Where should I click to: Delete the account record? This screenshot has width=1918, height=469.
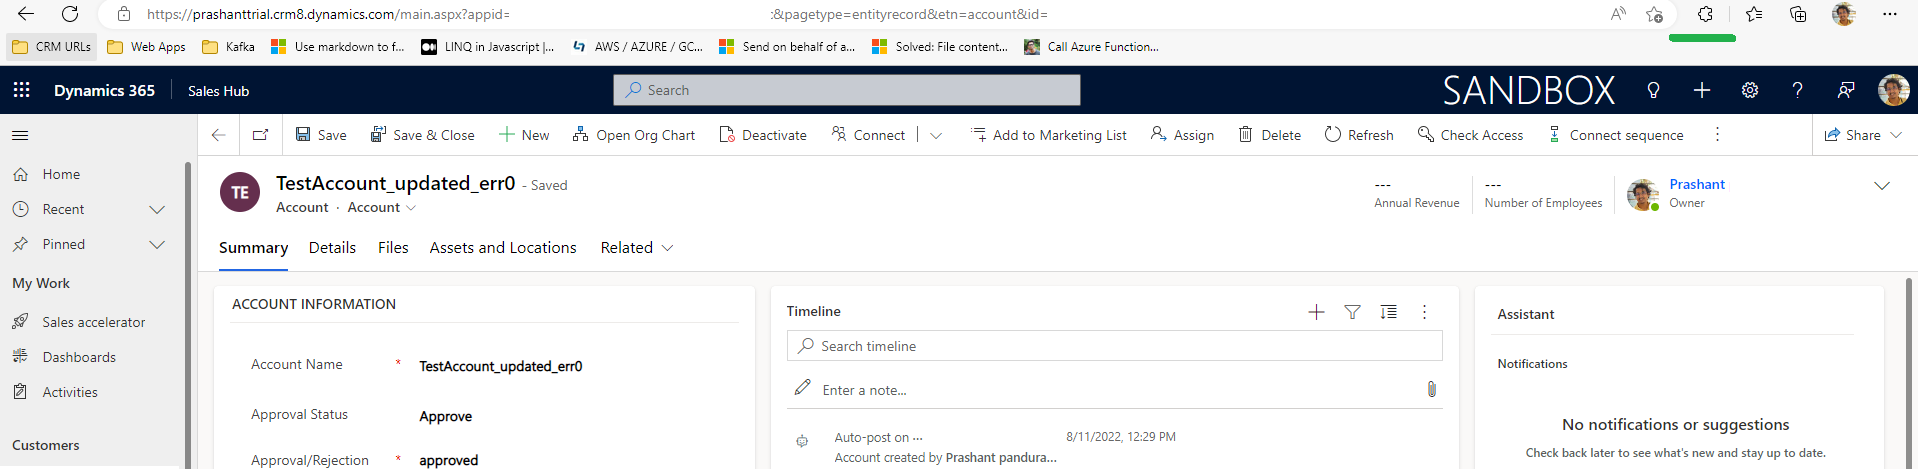(x=1269, y=135)
